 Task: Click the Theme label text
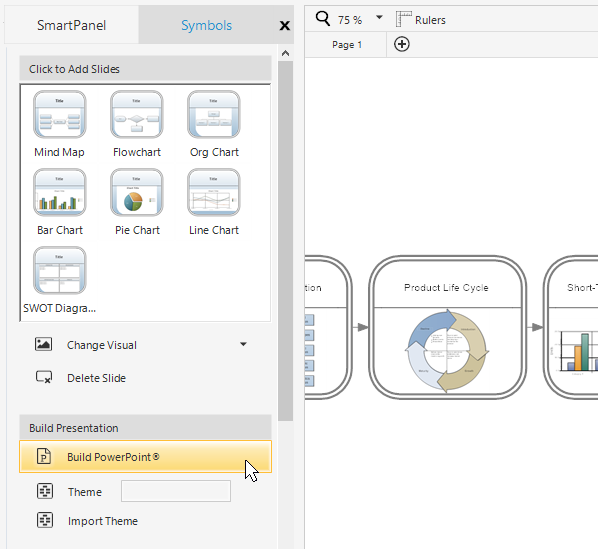(85, 492)
